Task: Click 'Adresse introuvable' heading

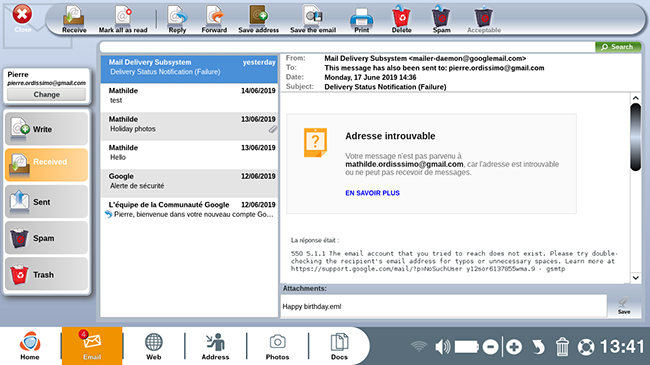Action: click(390, 136)
